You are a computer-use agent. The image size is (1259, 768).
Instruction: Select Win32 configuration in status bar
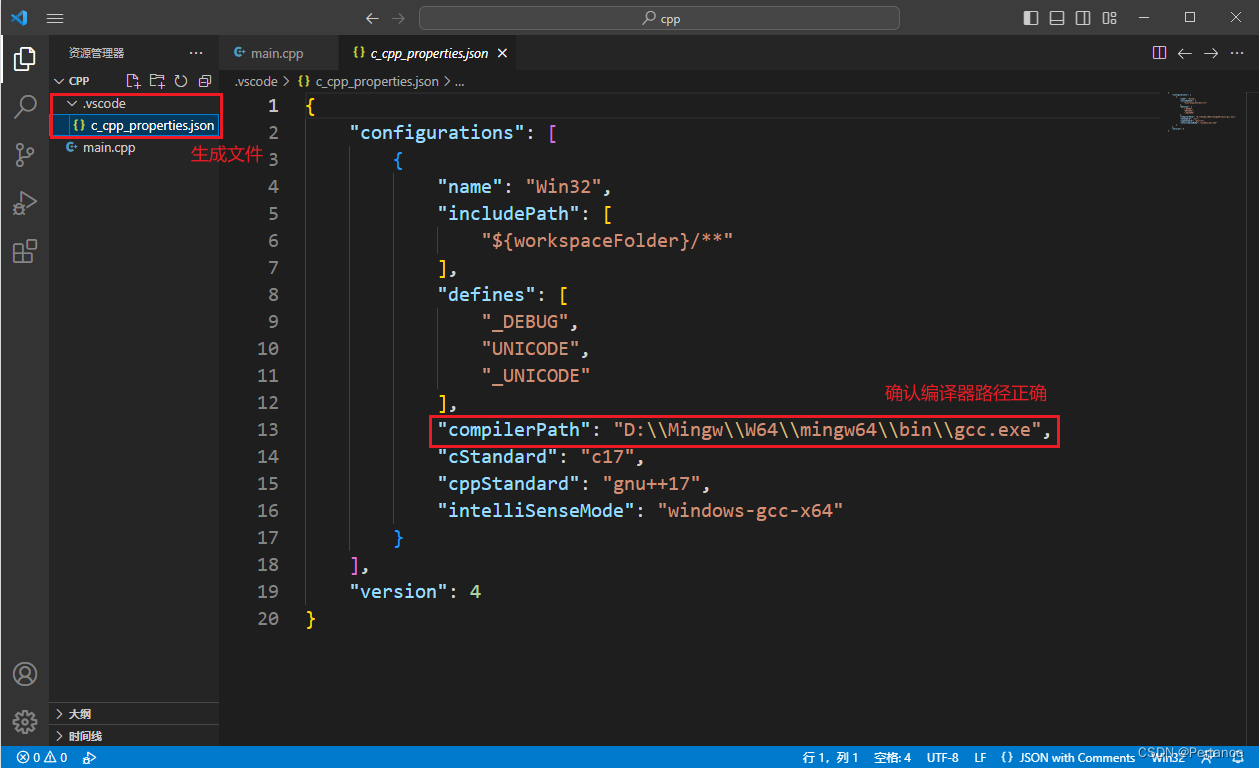point(1167,758)
